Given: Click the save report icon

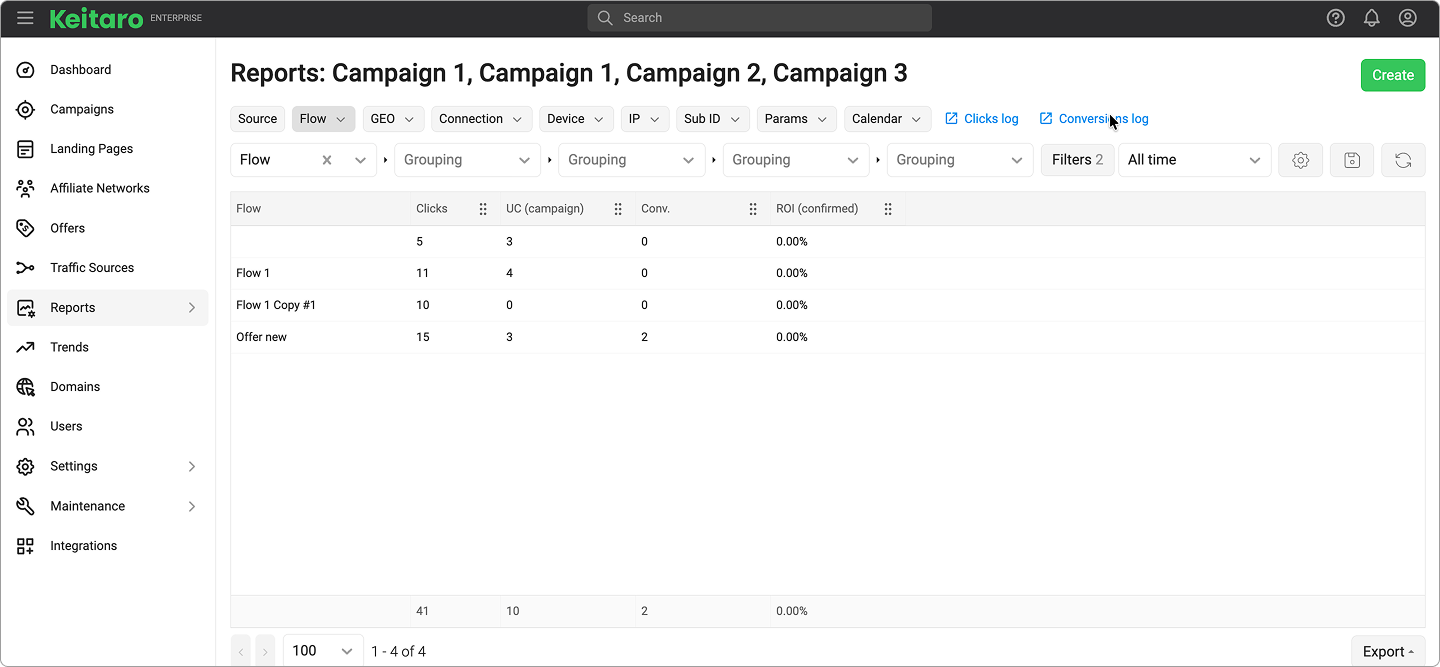Looking at the screenshot, I should (1351, 160).
